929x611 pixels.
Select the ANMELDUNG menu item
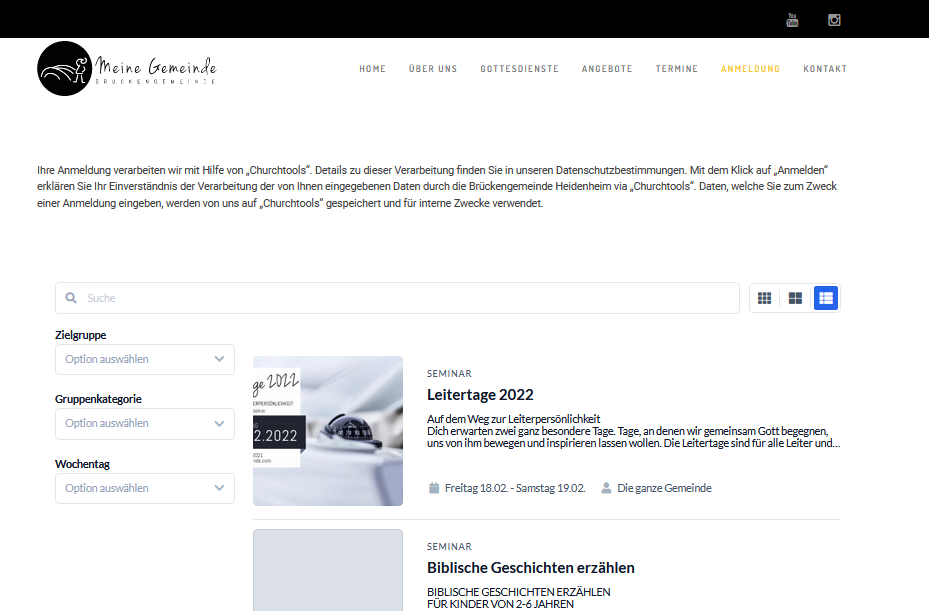751,69
